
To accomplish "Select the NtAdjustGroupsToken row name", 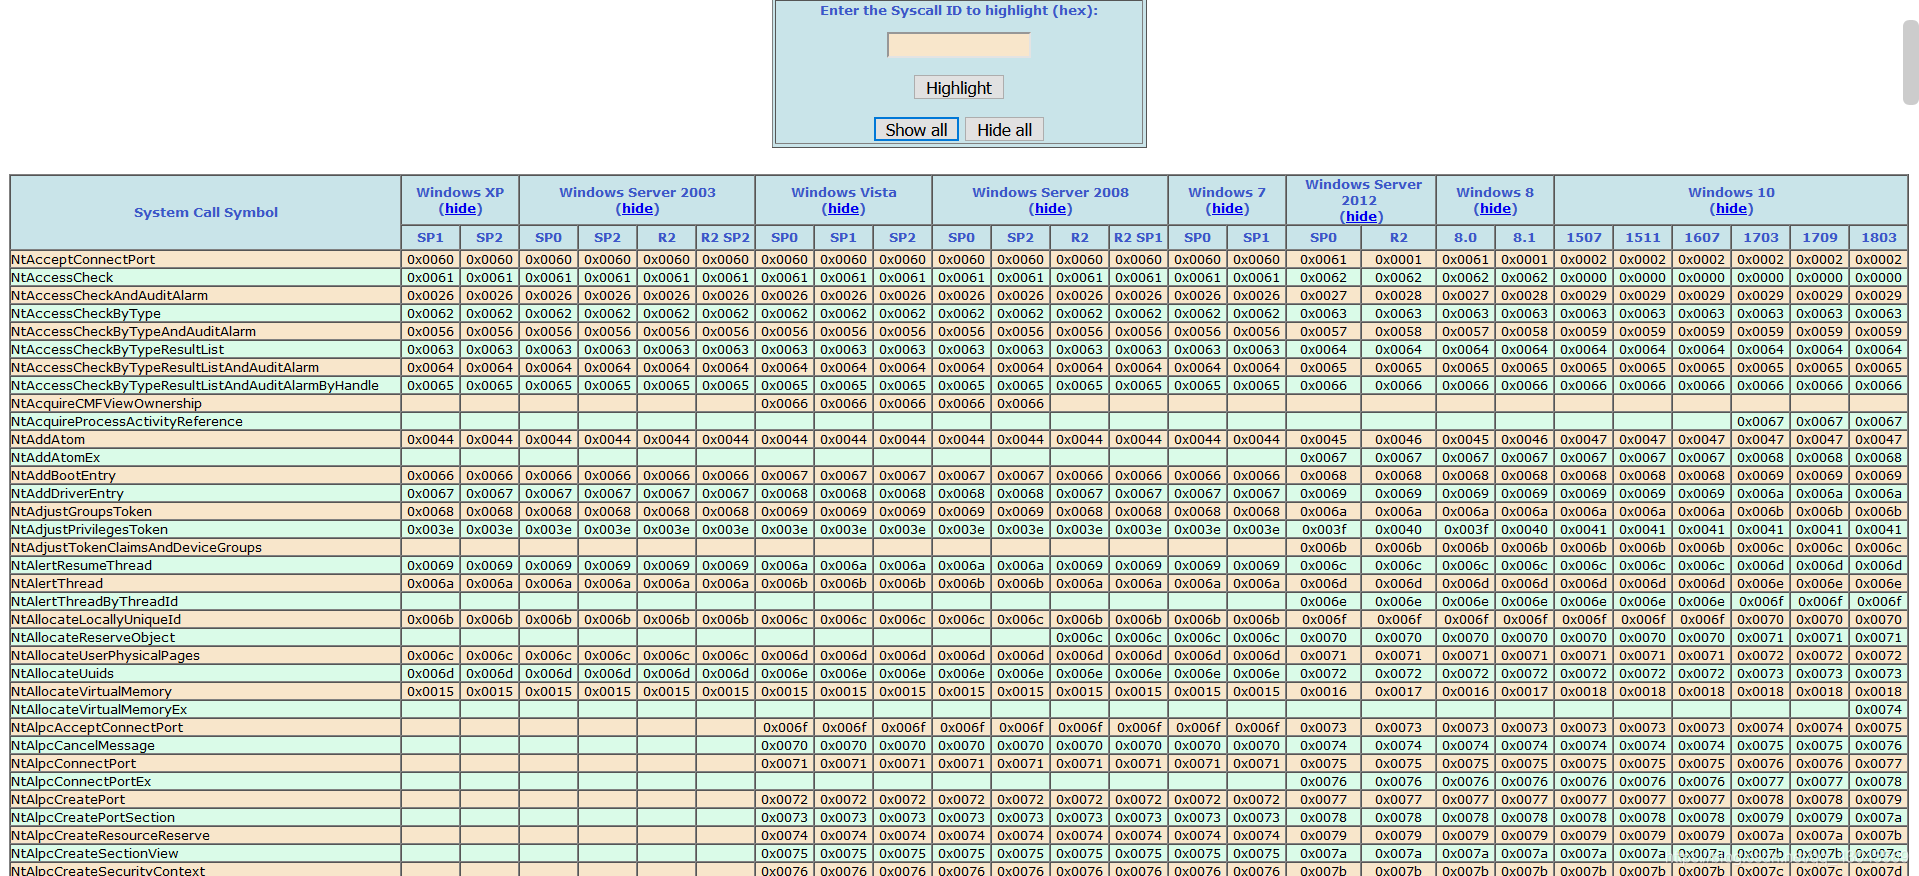I will [x=82, y=512].
